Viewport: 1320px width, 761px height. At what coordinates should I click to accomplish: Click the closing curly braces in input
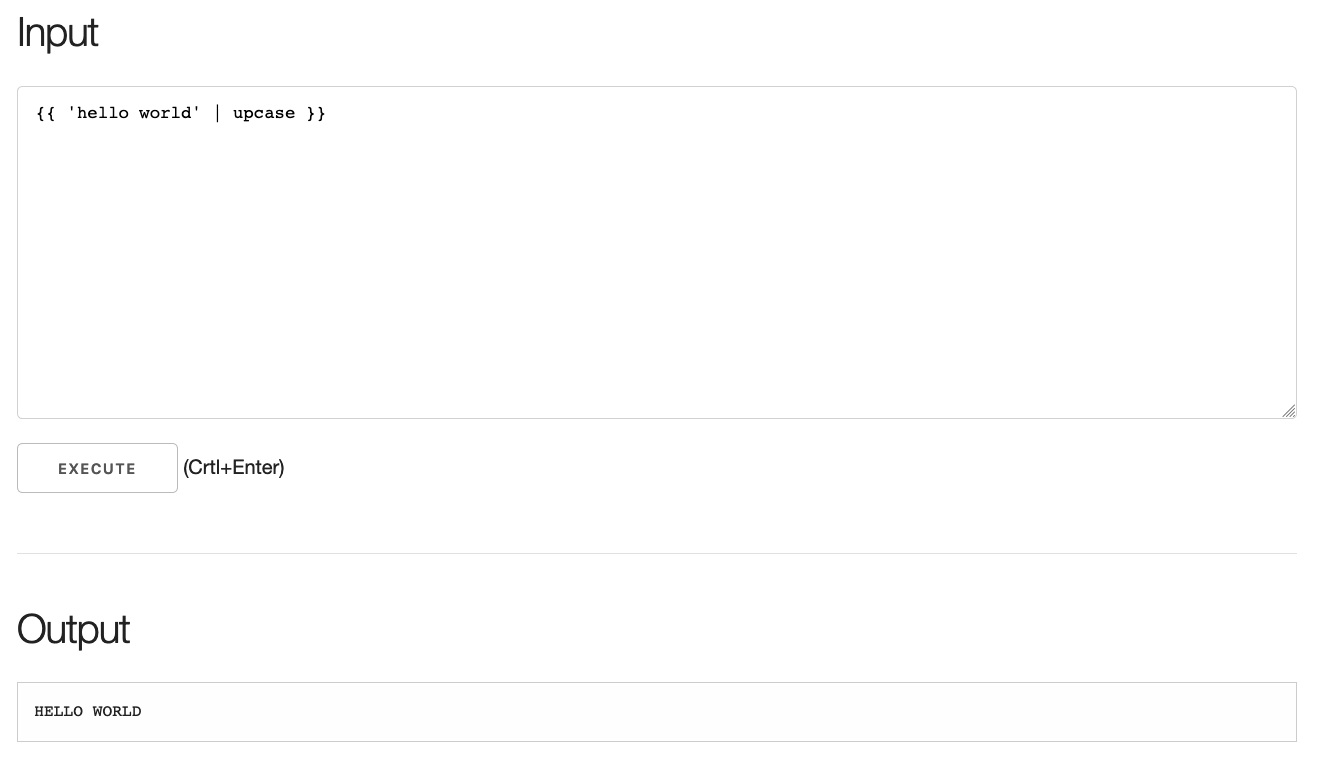(316, 113)
